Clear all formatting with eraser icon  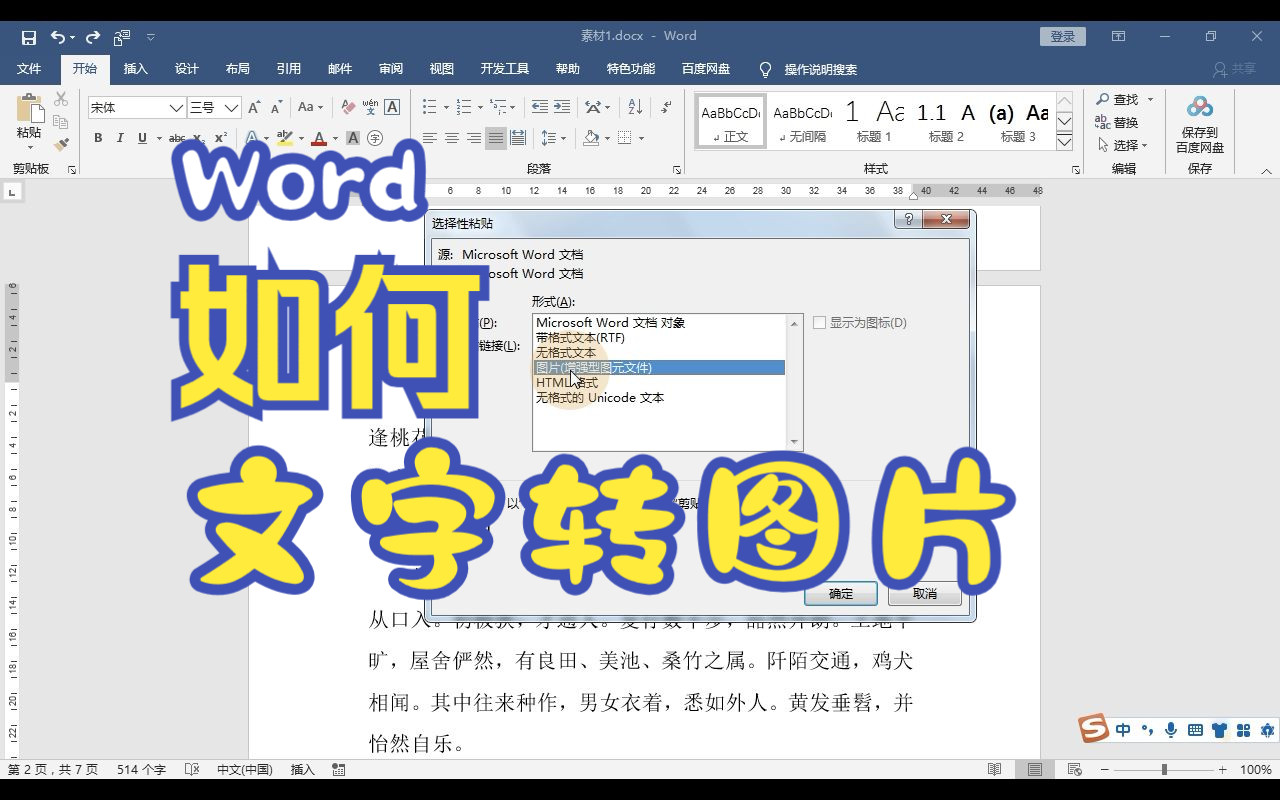pos(348,107)
